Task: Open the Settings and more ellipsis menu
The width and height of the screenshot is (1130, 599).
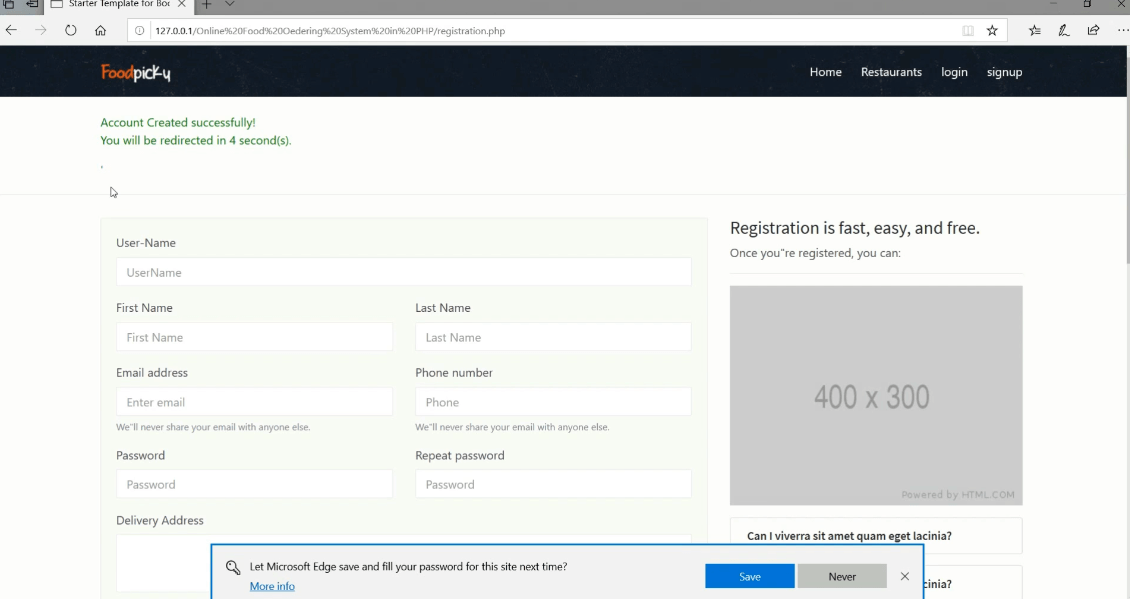Action: pyautogui.click(x=1122, y=30)
